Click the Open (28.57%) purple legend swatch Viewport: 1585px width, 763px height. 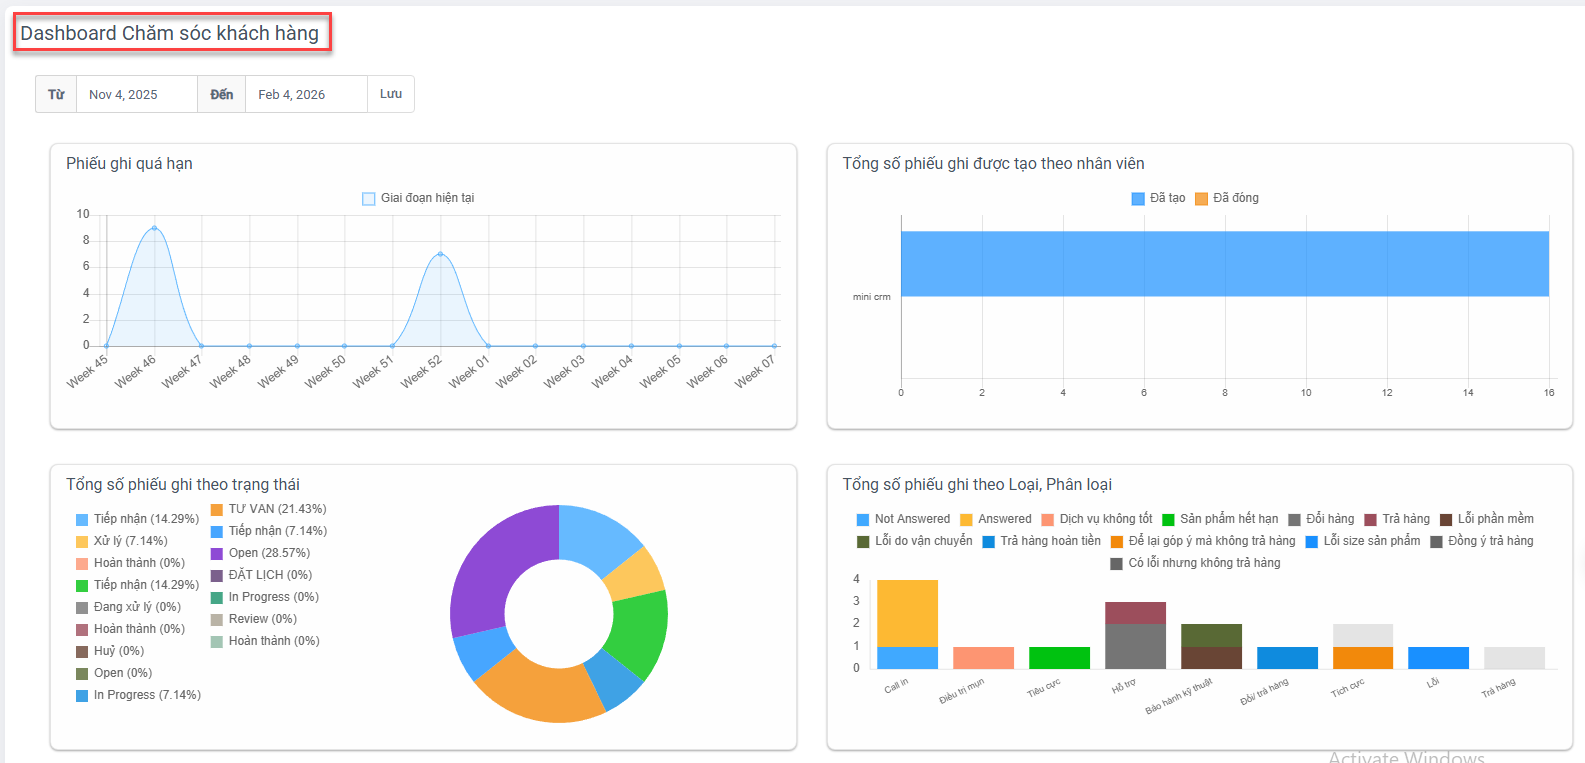tap(217, 553)
